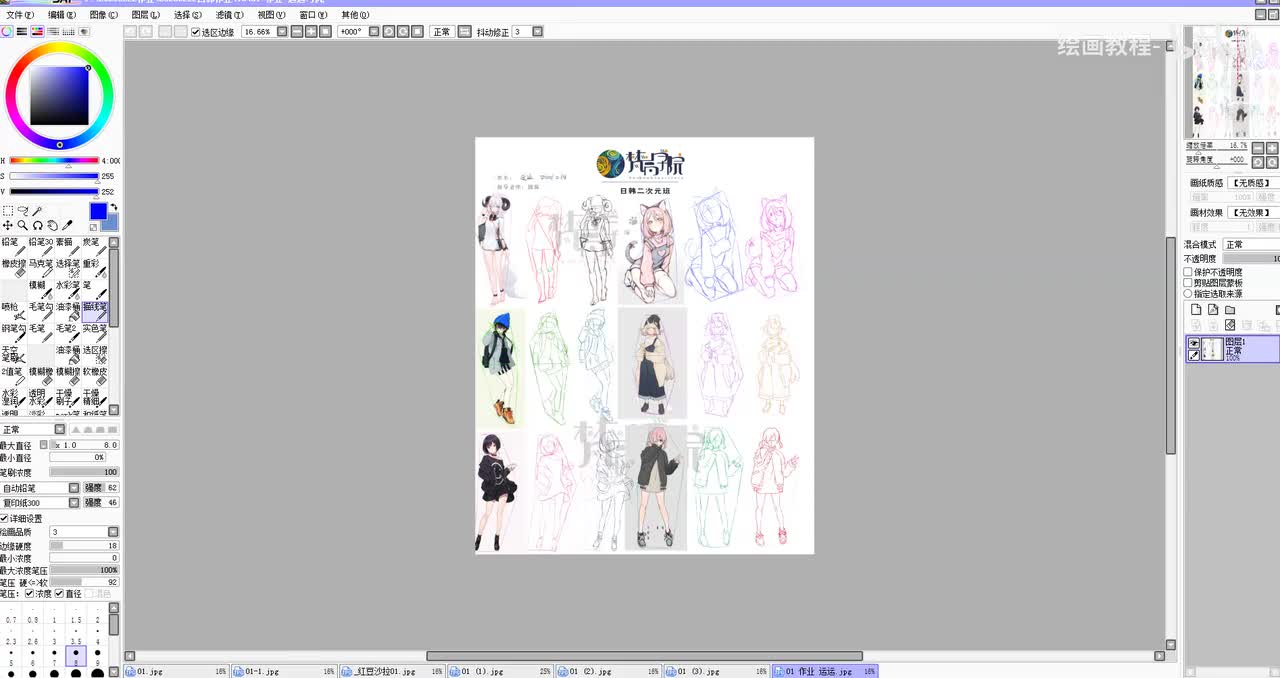1280x678 pixels.
Task: Choose the 选区擦 selection eraser
Action: point(95,355)
